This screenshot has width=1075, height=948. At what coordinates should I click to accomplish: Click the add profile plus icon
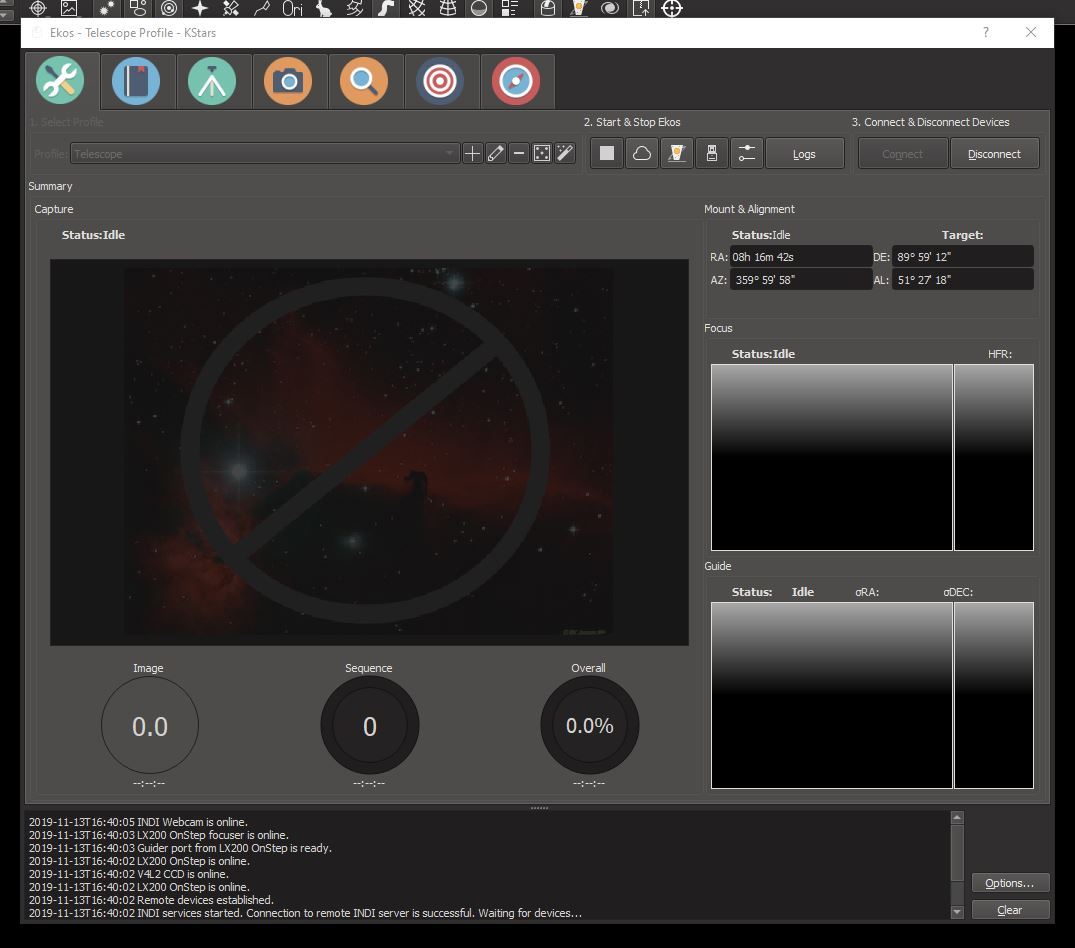pyautogui.click(x=472, y=154)
